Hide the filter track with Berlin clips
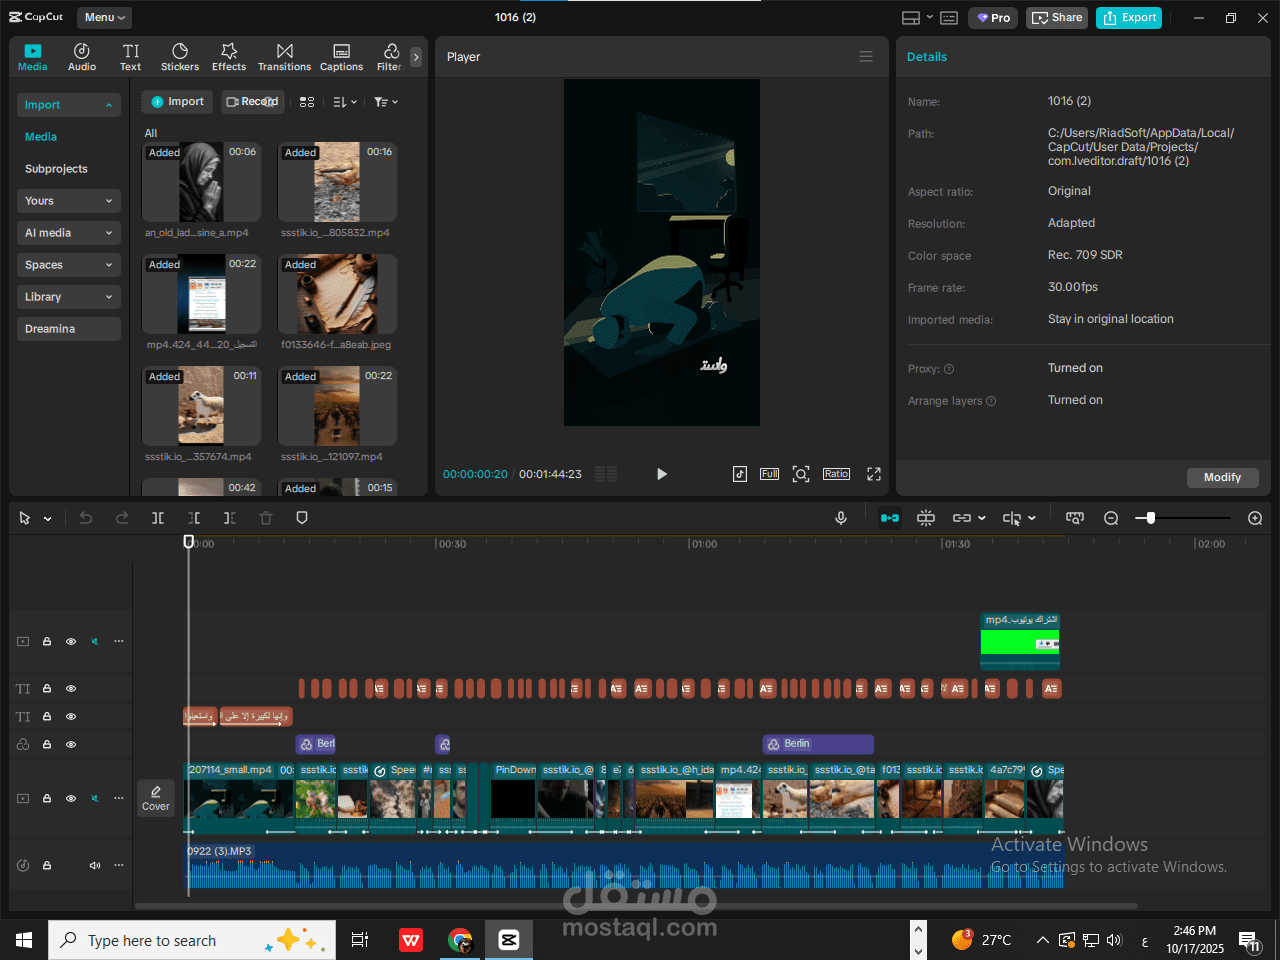 point(71,745)
